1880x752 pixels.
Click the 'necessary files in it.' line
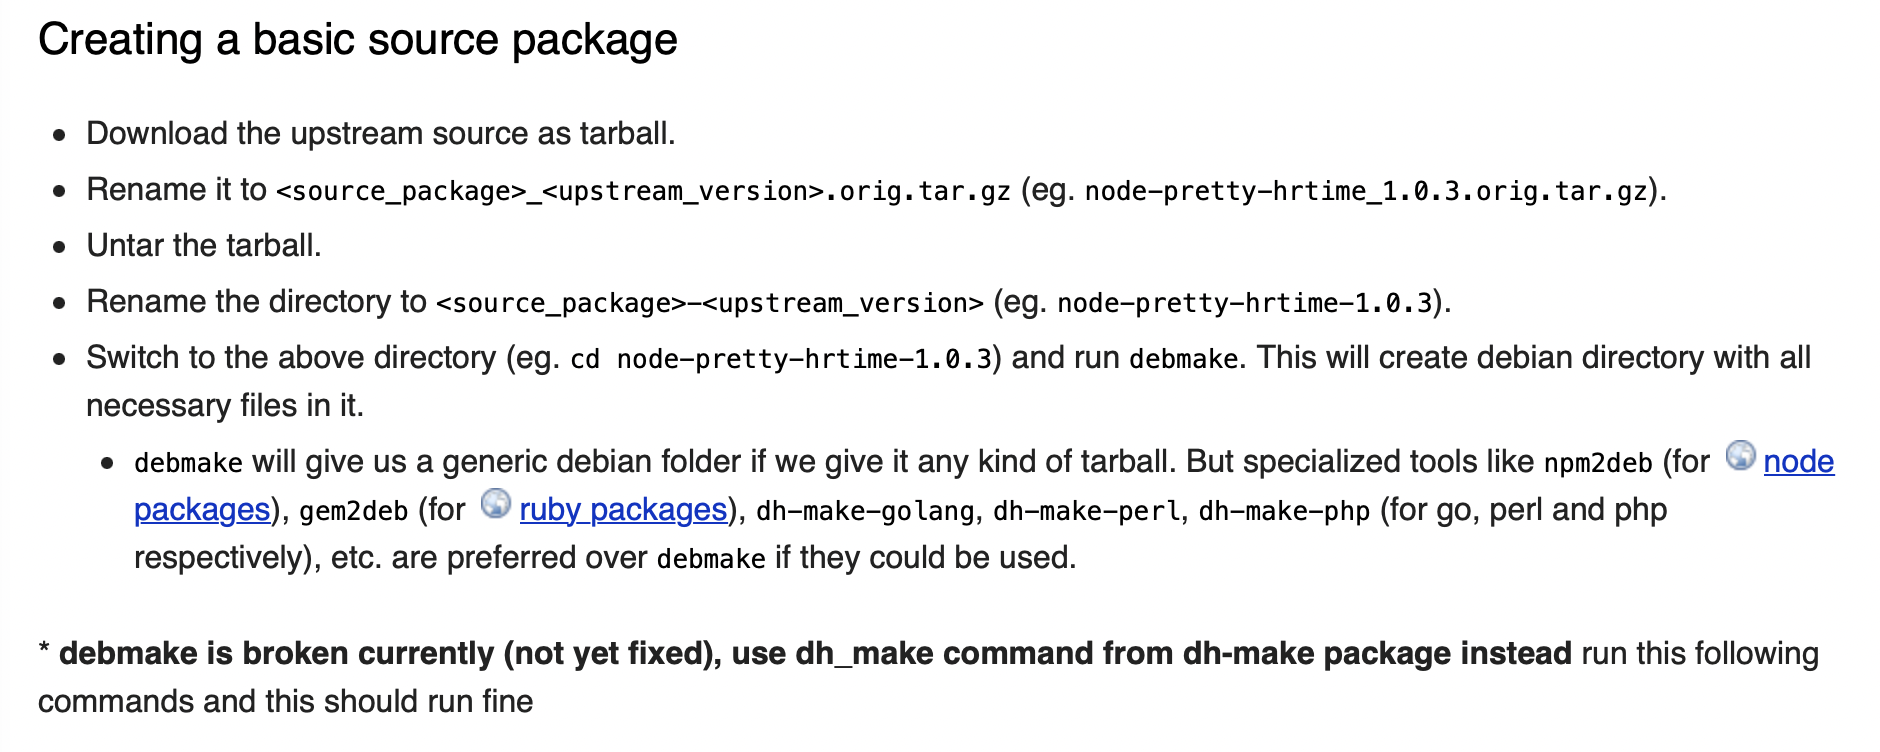click(225, 406)
